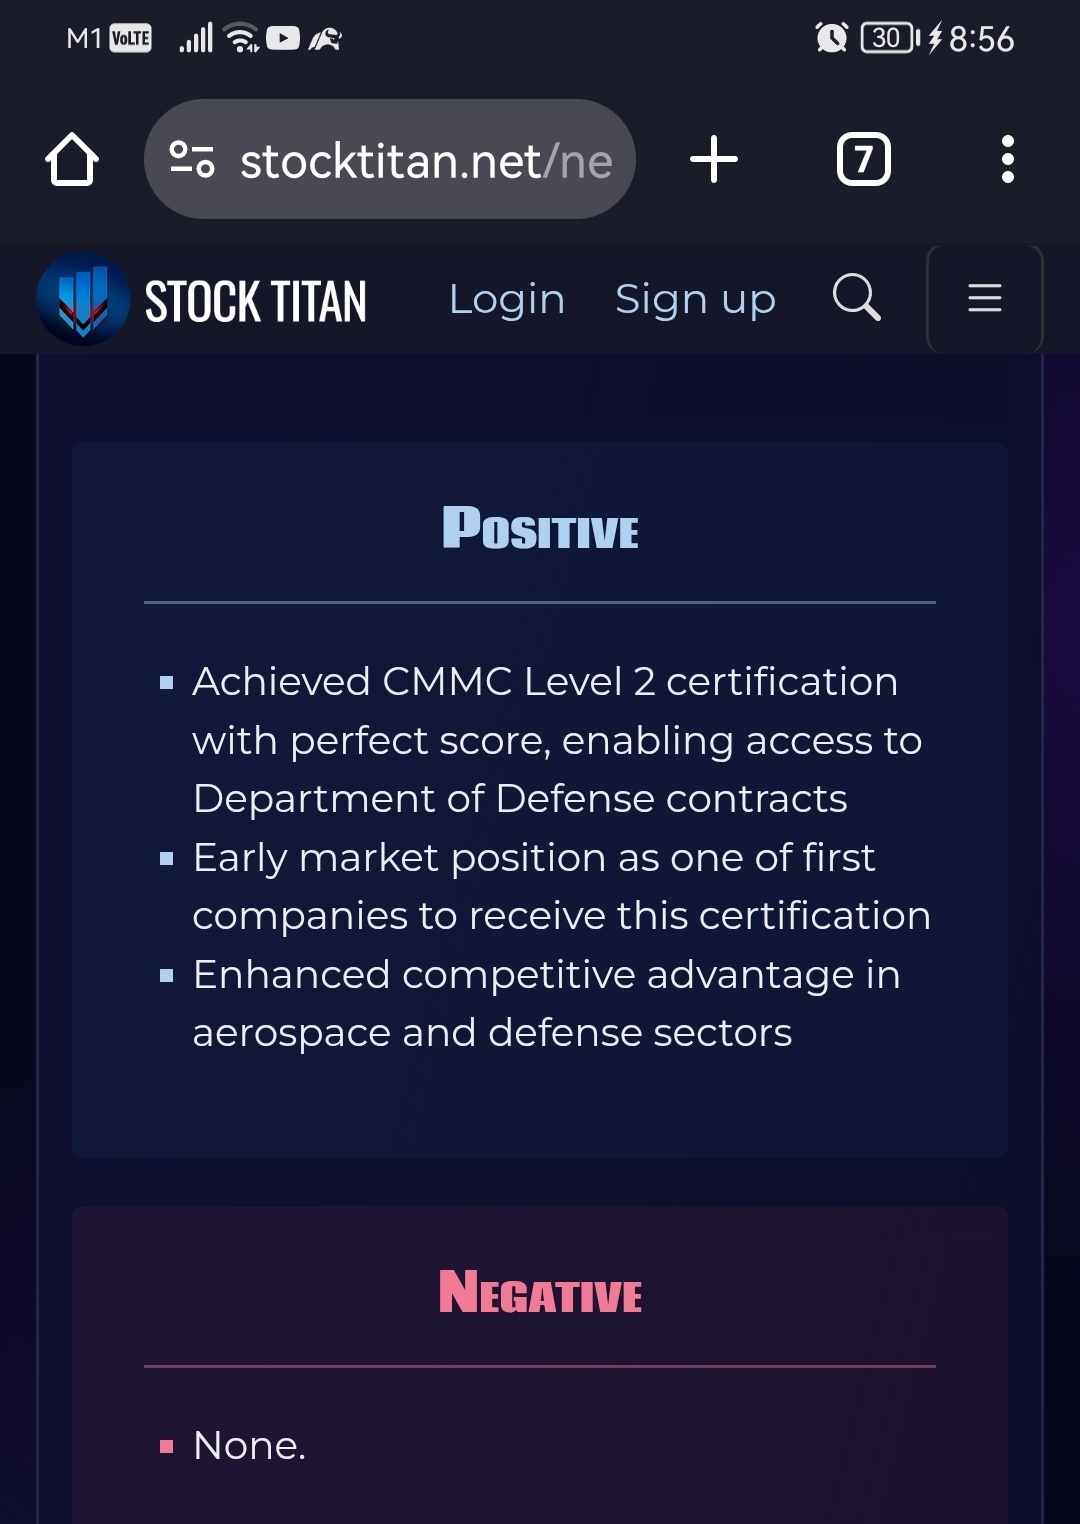The height and width of the screenshot is (1524, 1080).
Task: Tap the Wi-Fi status icon
Action: (242, 38)
